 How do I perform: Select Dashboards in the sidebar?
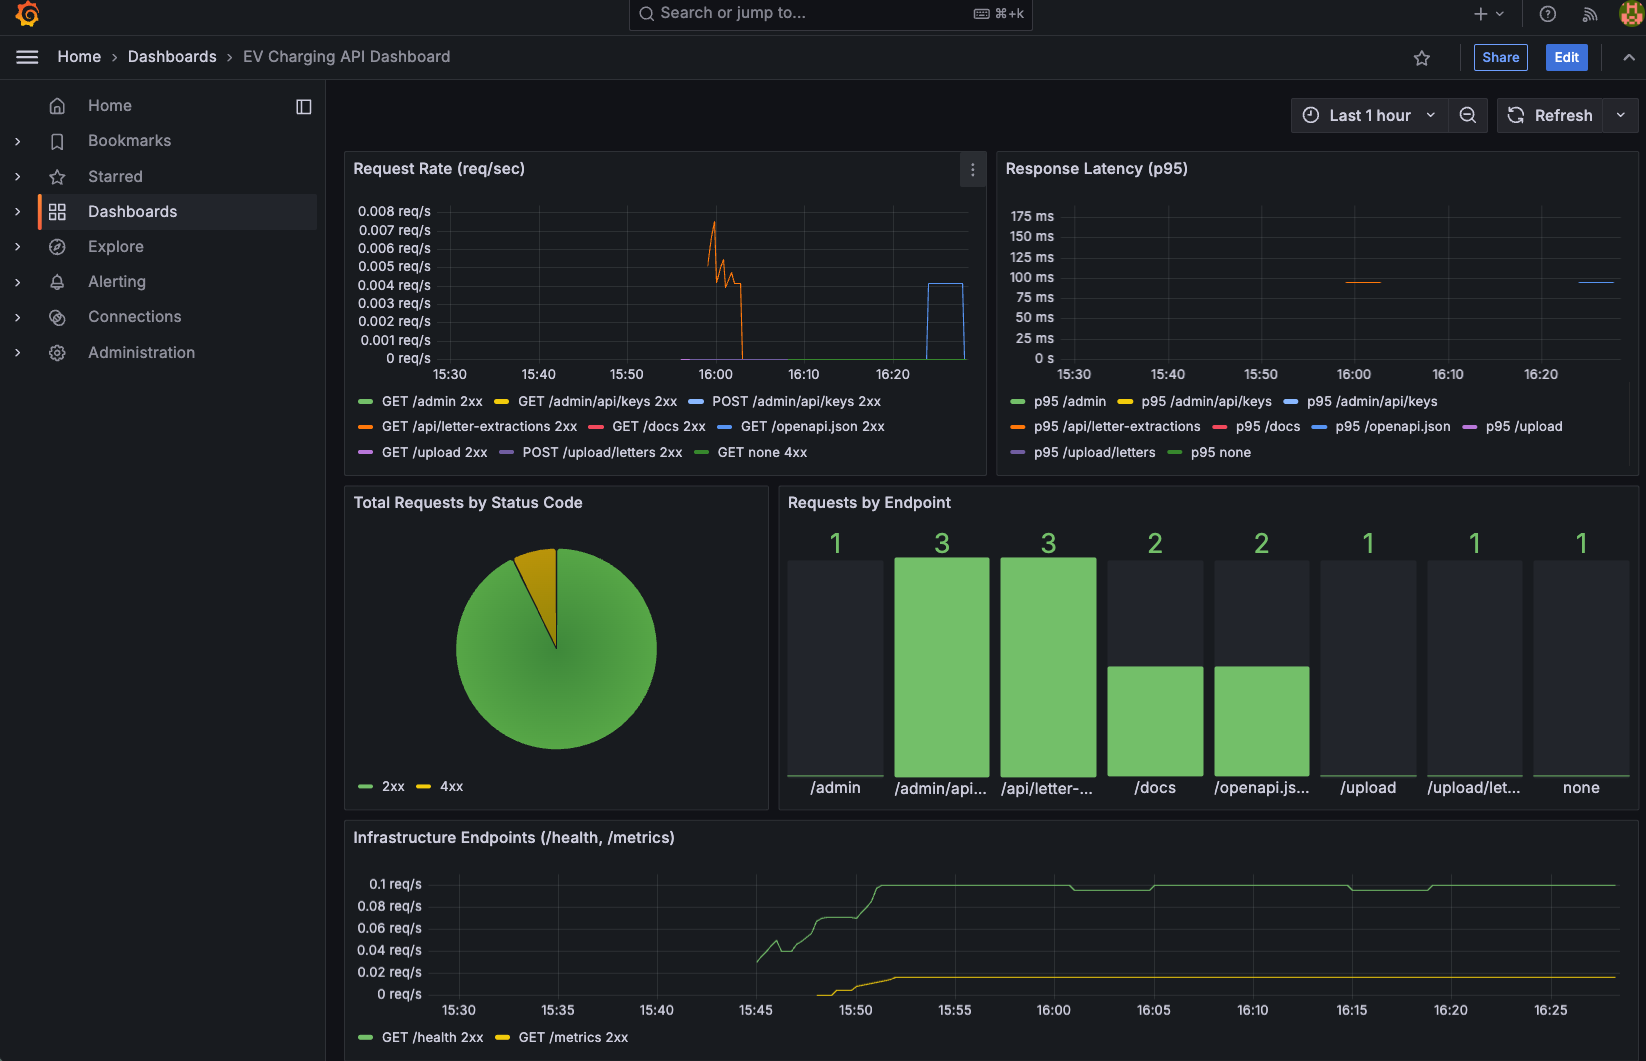click(x=133, y=211)
